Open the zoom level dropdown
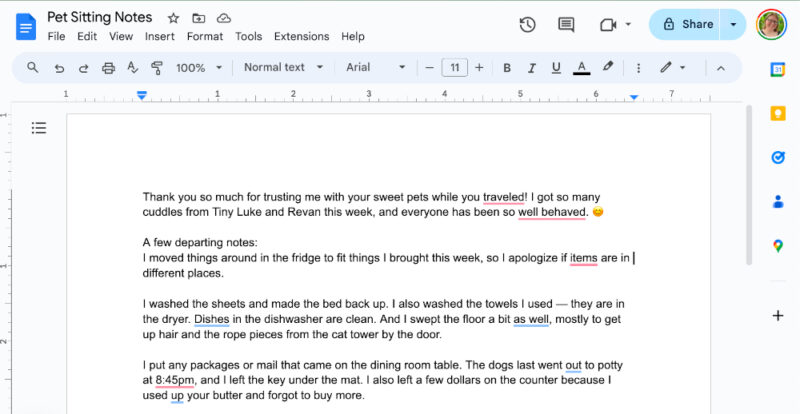The height and width of the screenshot is (414, 800). click(199, 67)
